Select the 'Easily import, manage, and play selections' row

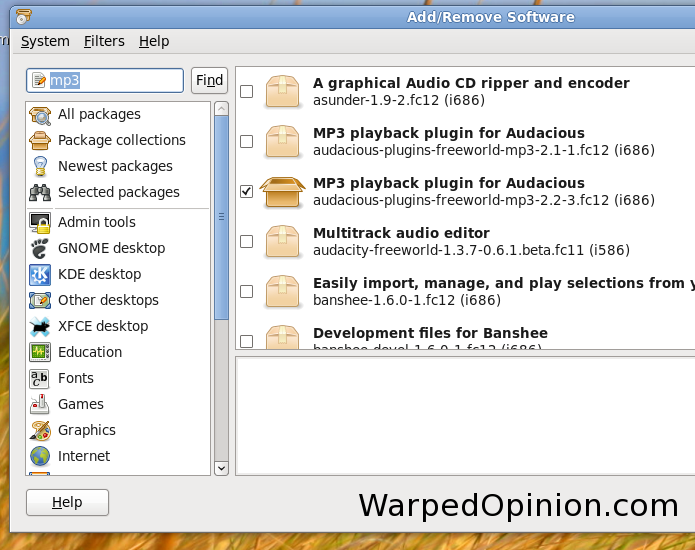(465, 292)
